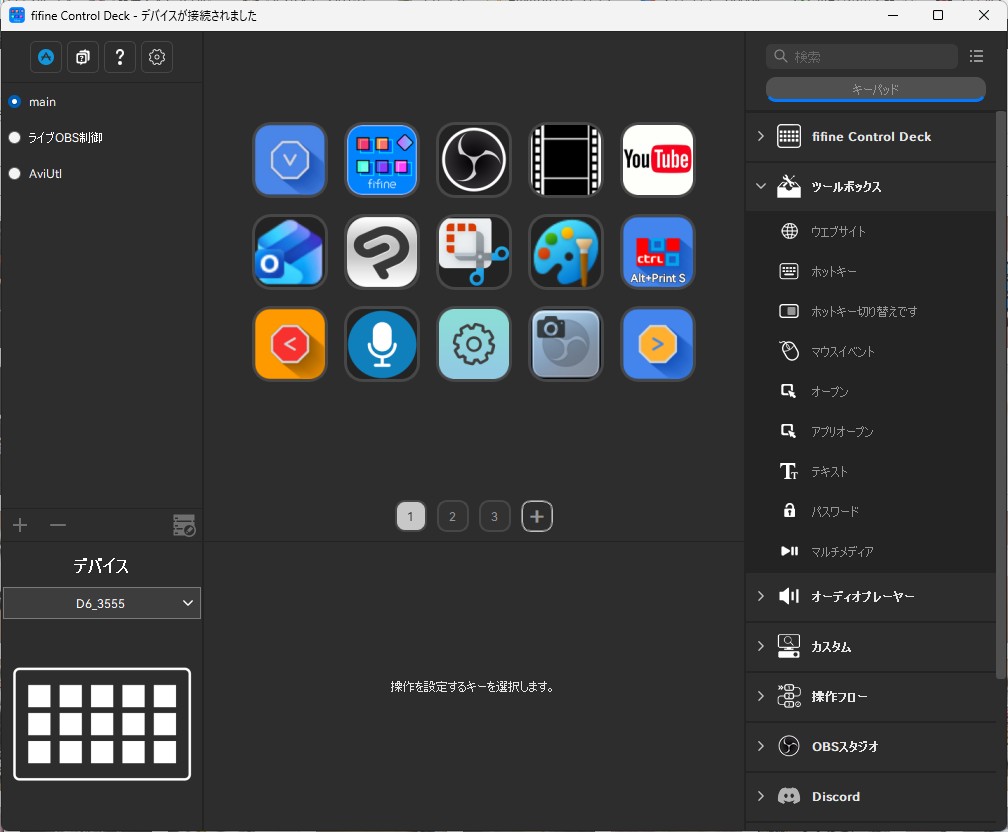Screen dimensions: 1008x832
Task: Select the YouTube key on the deck
Action: pos(657,160)
